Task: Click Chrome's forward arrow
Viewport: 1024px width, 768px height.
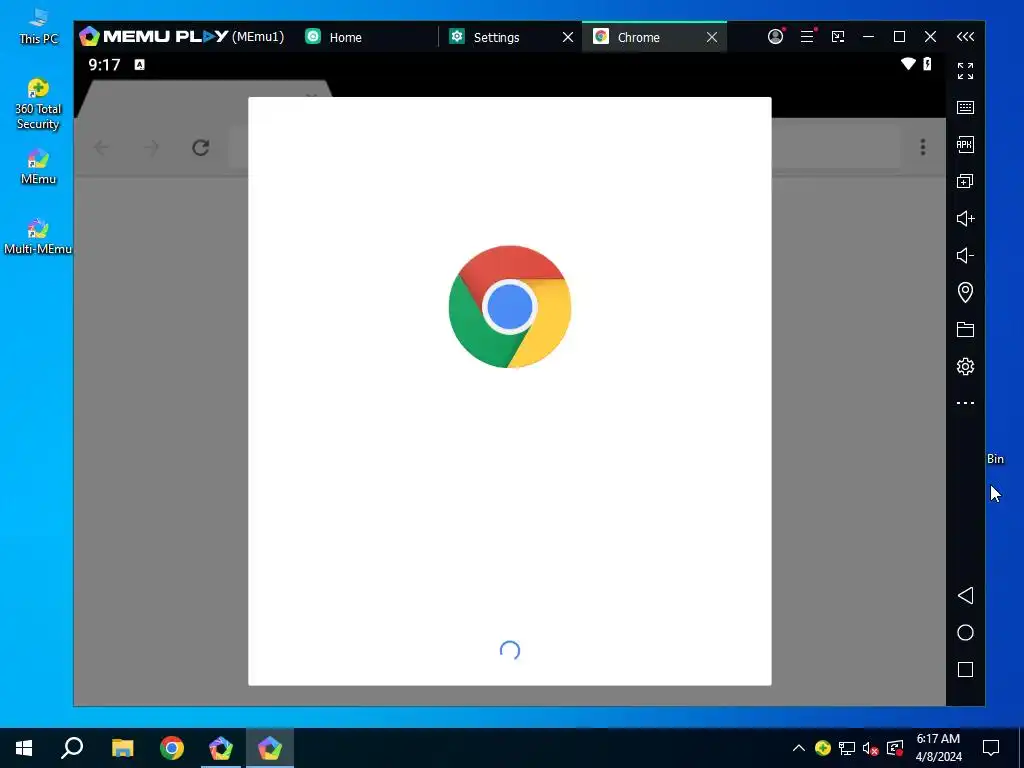Action: 151,147
